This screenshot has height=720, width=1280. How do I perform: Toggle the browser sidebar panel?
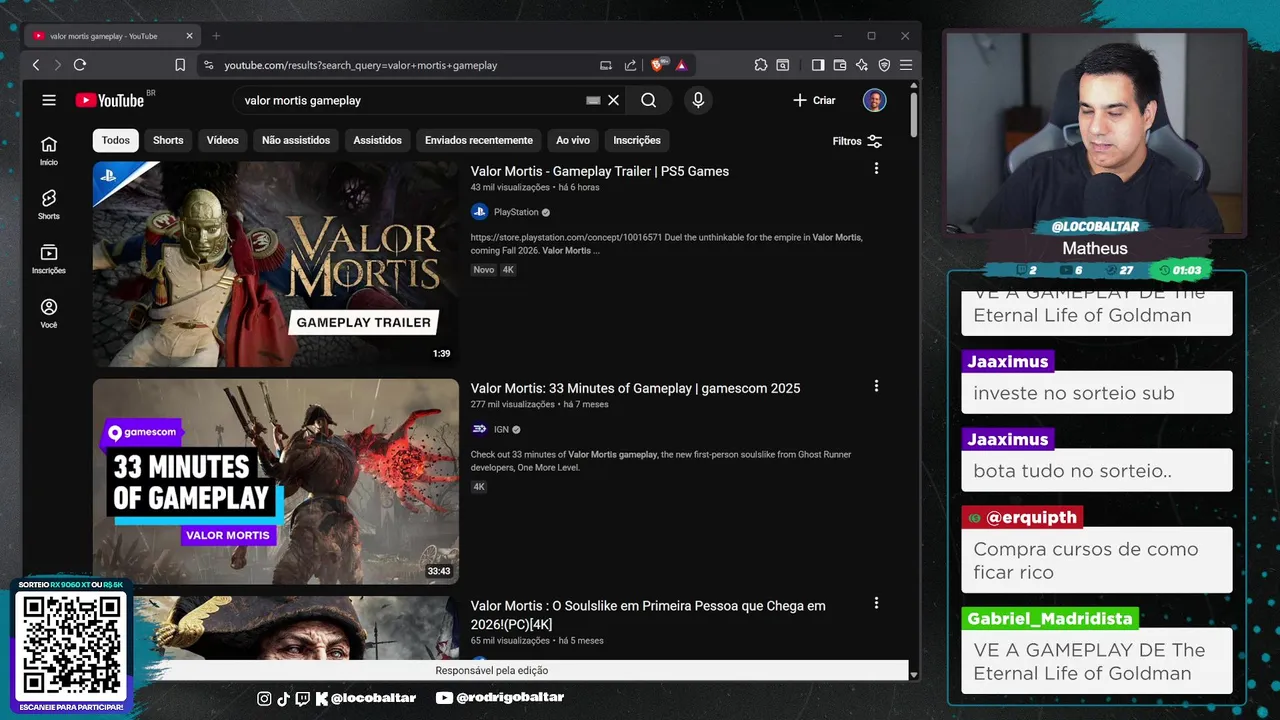tap(818, 65)
